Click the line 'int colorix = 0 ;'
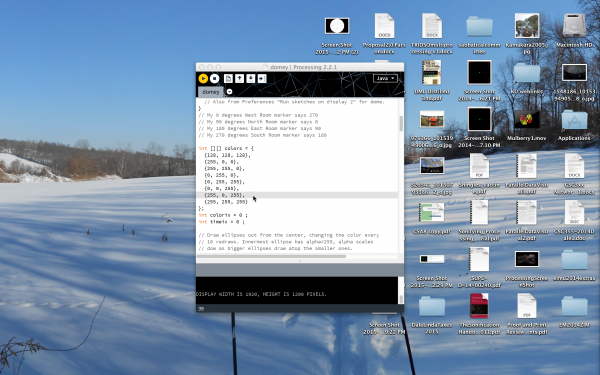This screenshot has width=600, height=375. pos(223,215)
